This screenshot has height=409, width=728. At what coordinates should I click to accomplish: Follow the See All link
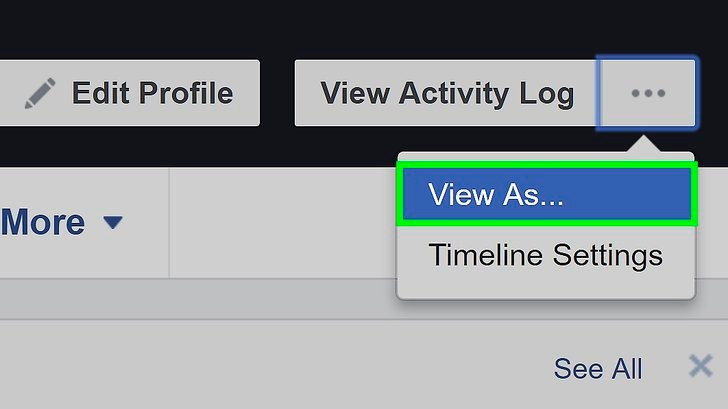[598, 369]
